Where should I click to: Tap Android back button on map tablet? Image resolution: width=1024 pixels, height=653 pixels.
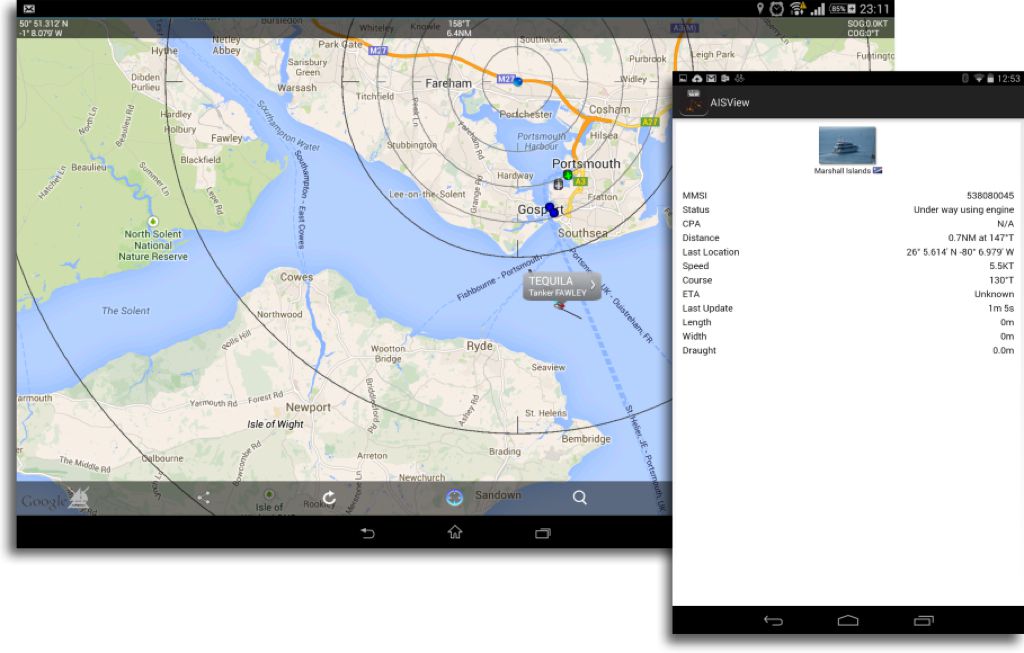pyautogui.click(x=368, y=533)
